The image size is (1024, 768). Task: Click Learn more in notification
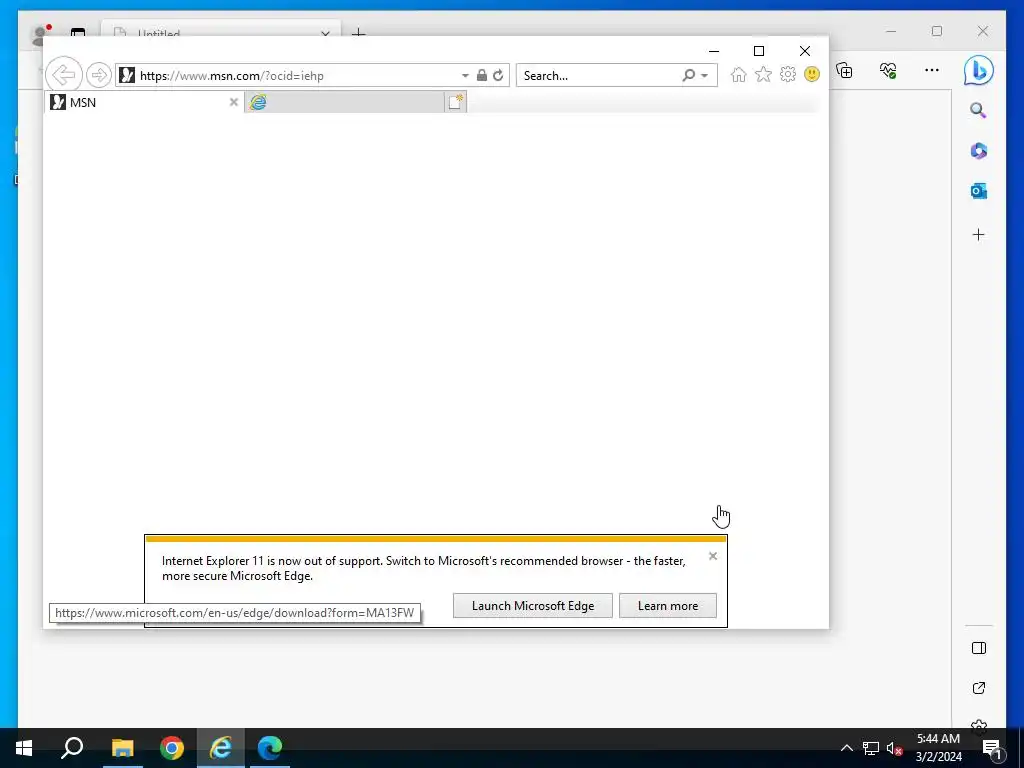667,605
